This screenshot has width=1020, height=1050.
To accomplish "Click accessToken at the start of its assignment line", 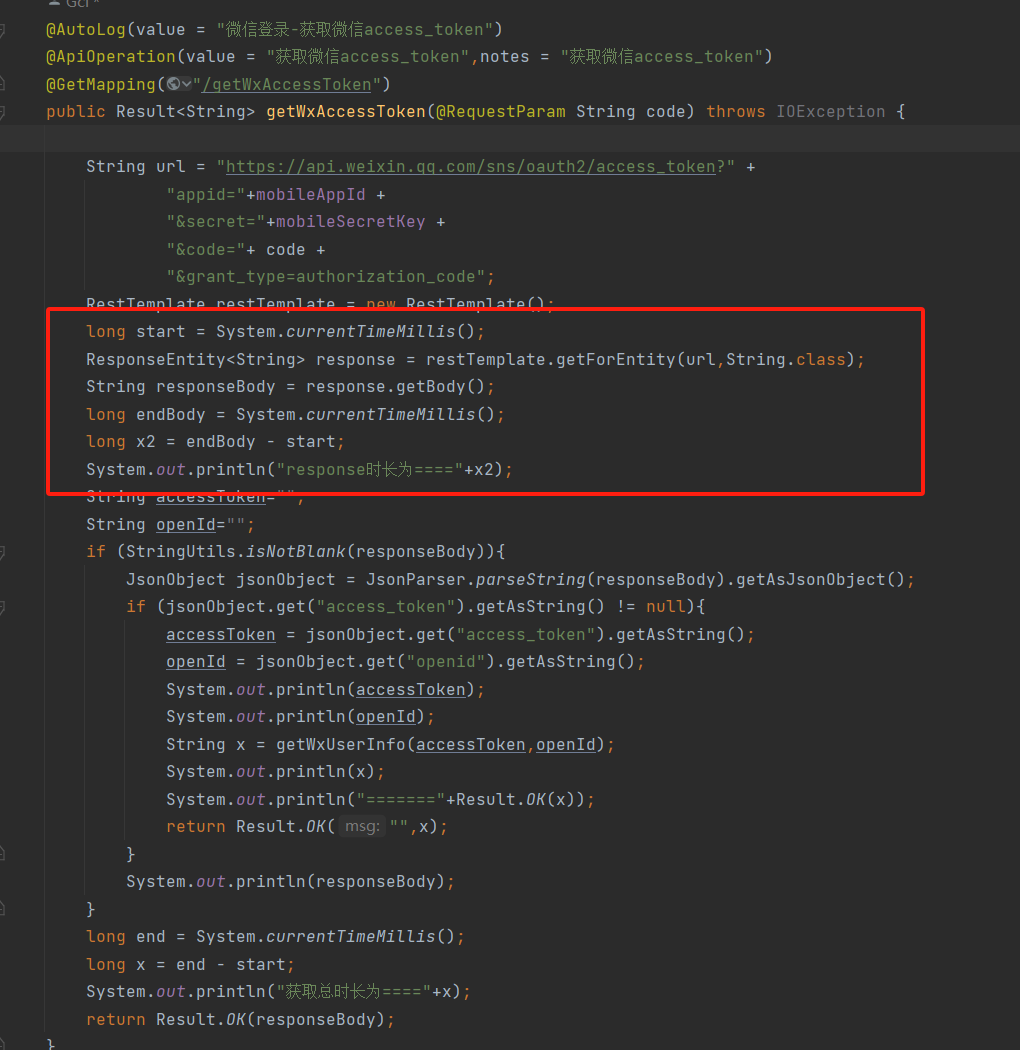I will click(221, 635).
